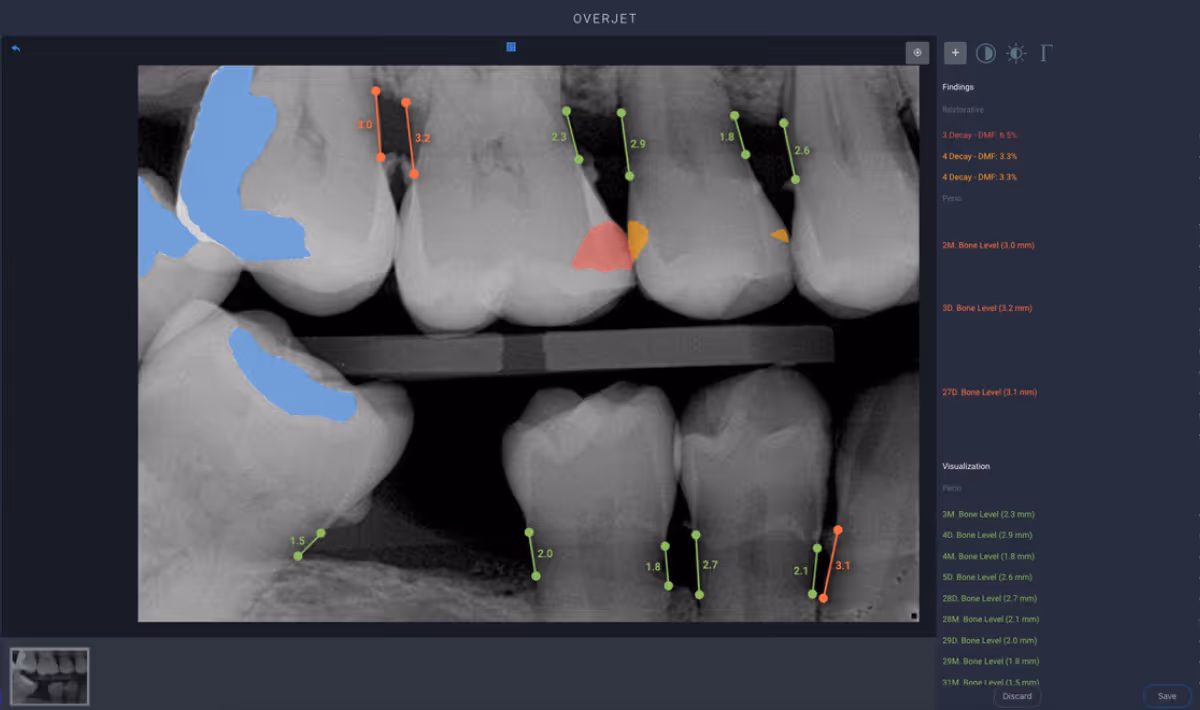The width and height of the screenshot is (1200, 710).
Task: Select the radiograph thumbnail in the bottom strip
Action: pos(50,676)
